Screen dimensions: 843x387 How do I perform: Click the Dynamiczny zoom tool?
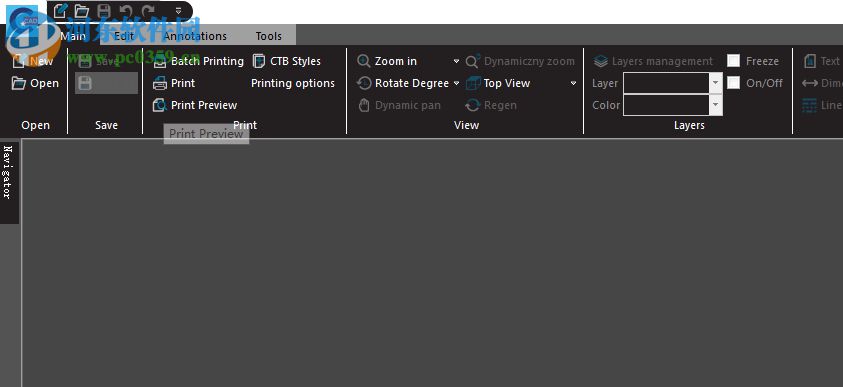click(x=520, y=61)
